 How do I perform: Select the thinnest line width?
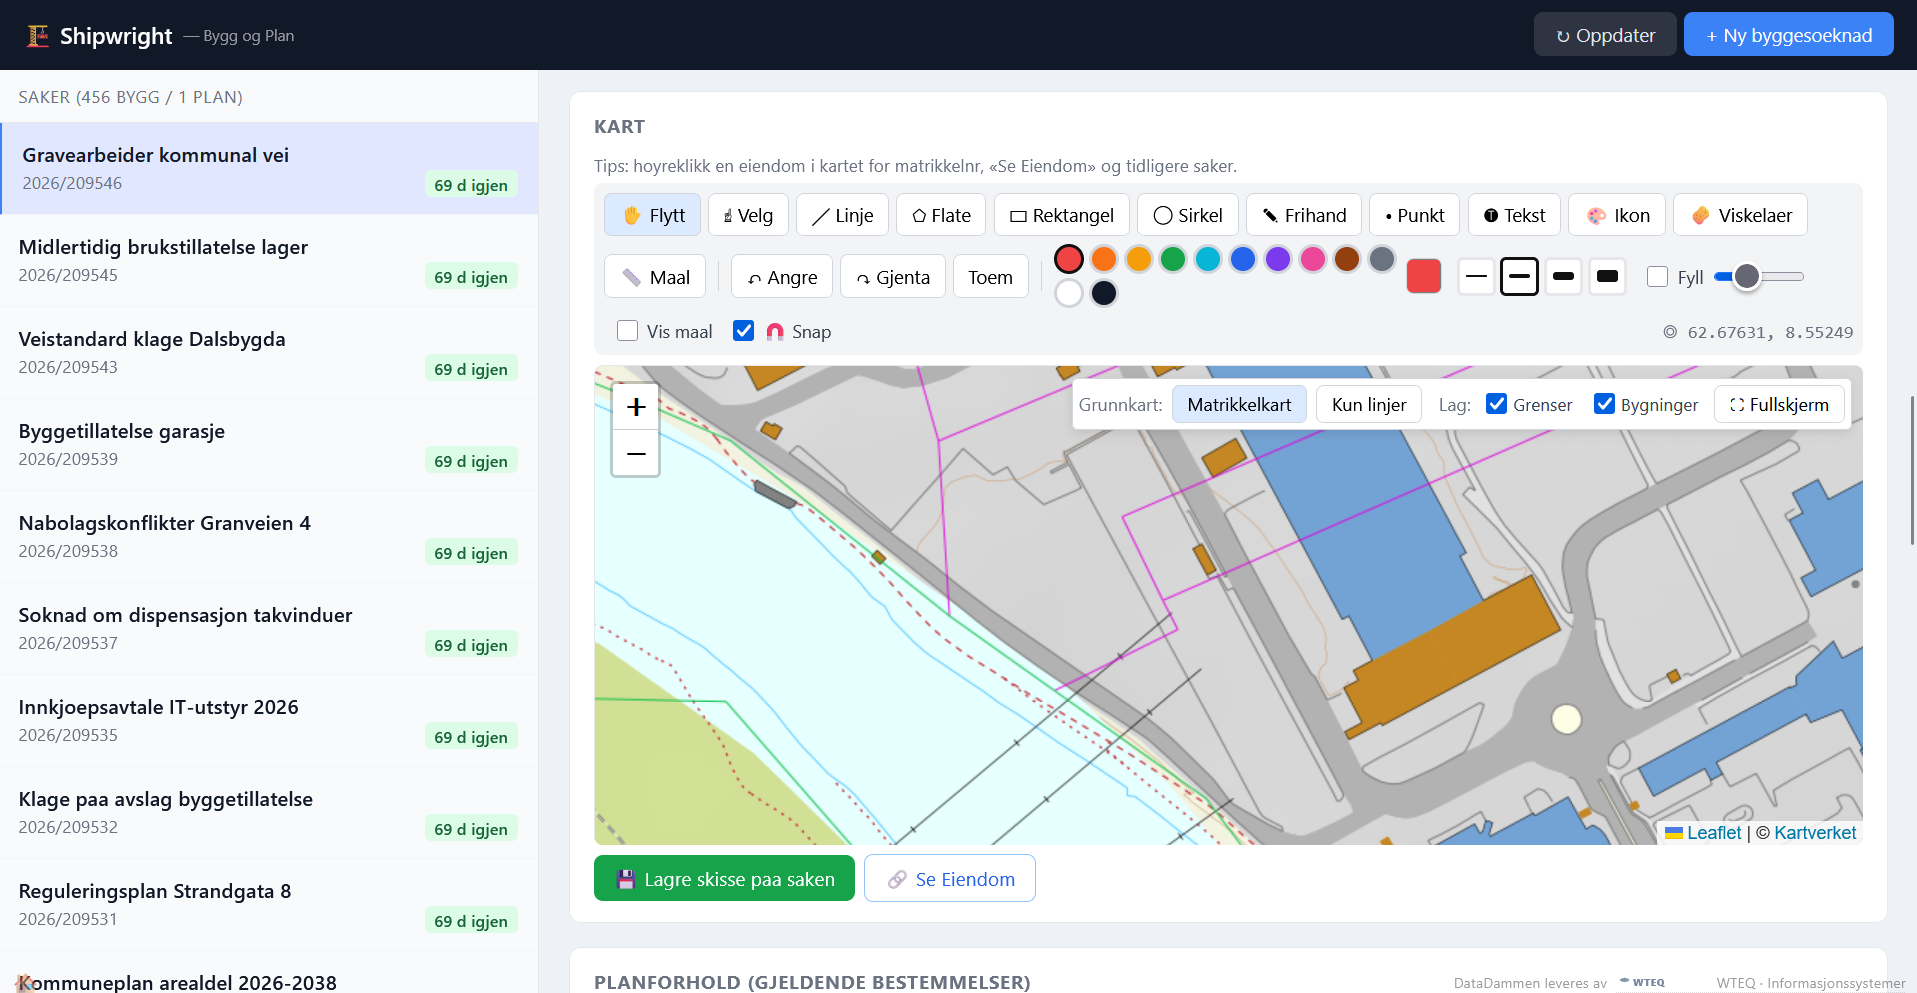tap(1476, 276)
